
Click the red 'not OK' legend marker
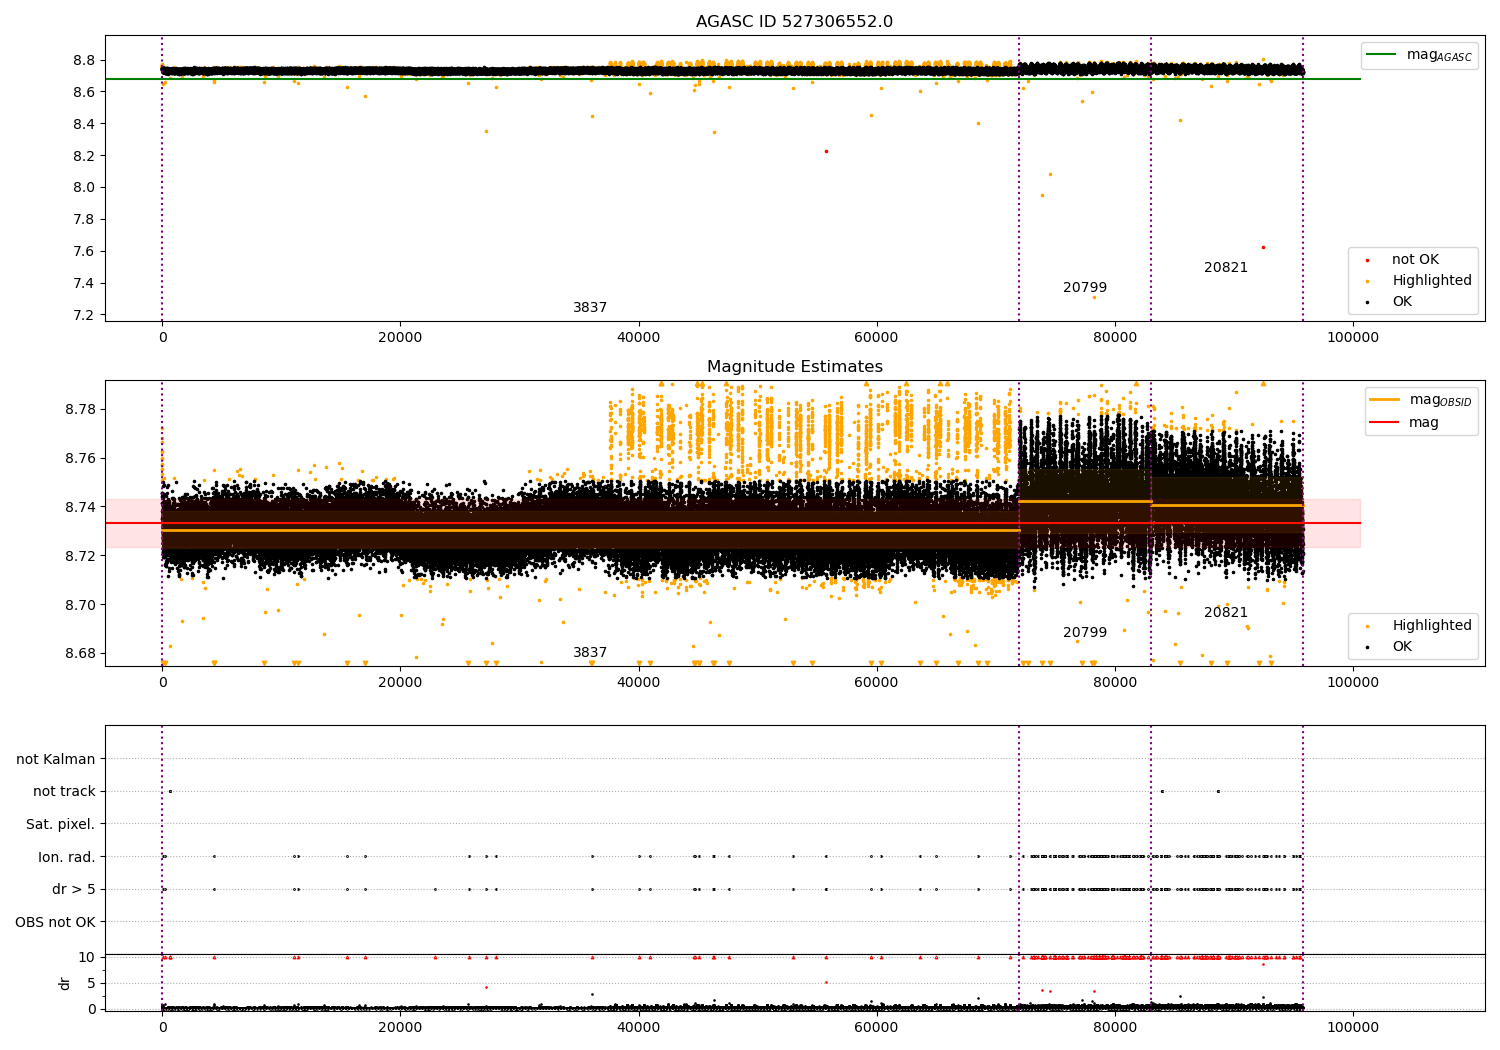(x=1367, y=260)
